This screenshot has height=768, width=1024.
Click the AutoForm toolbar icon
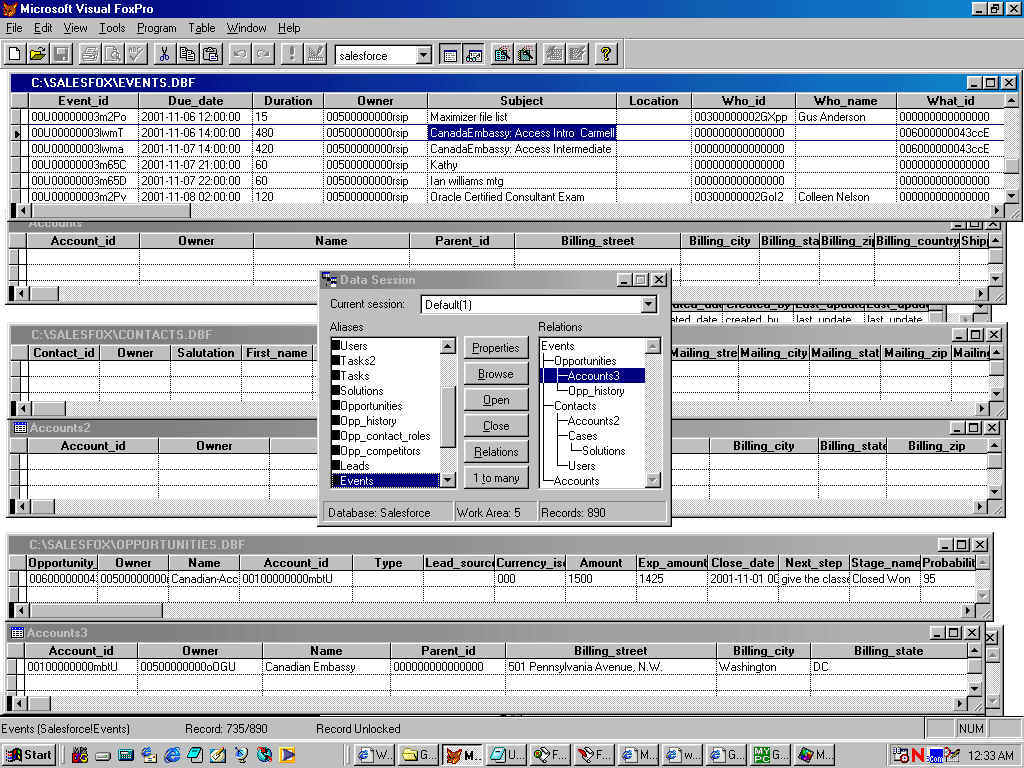554,54
